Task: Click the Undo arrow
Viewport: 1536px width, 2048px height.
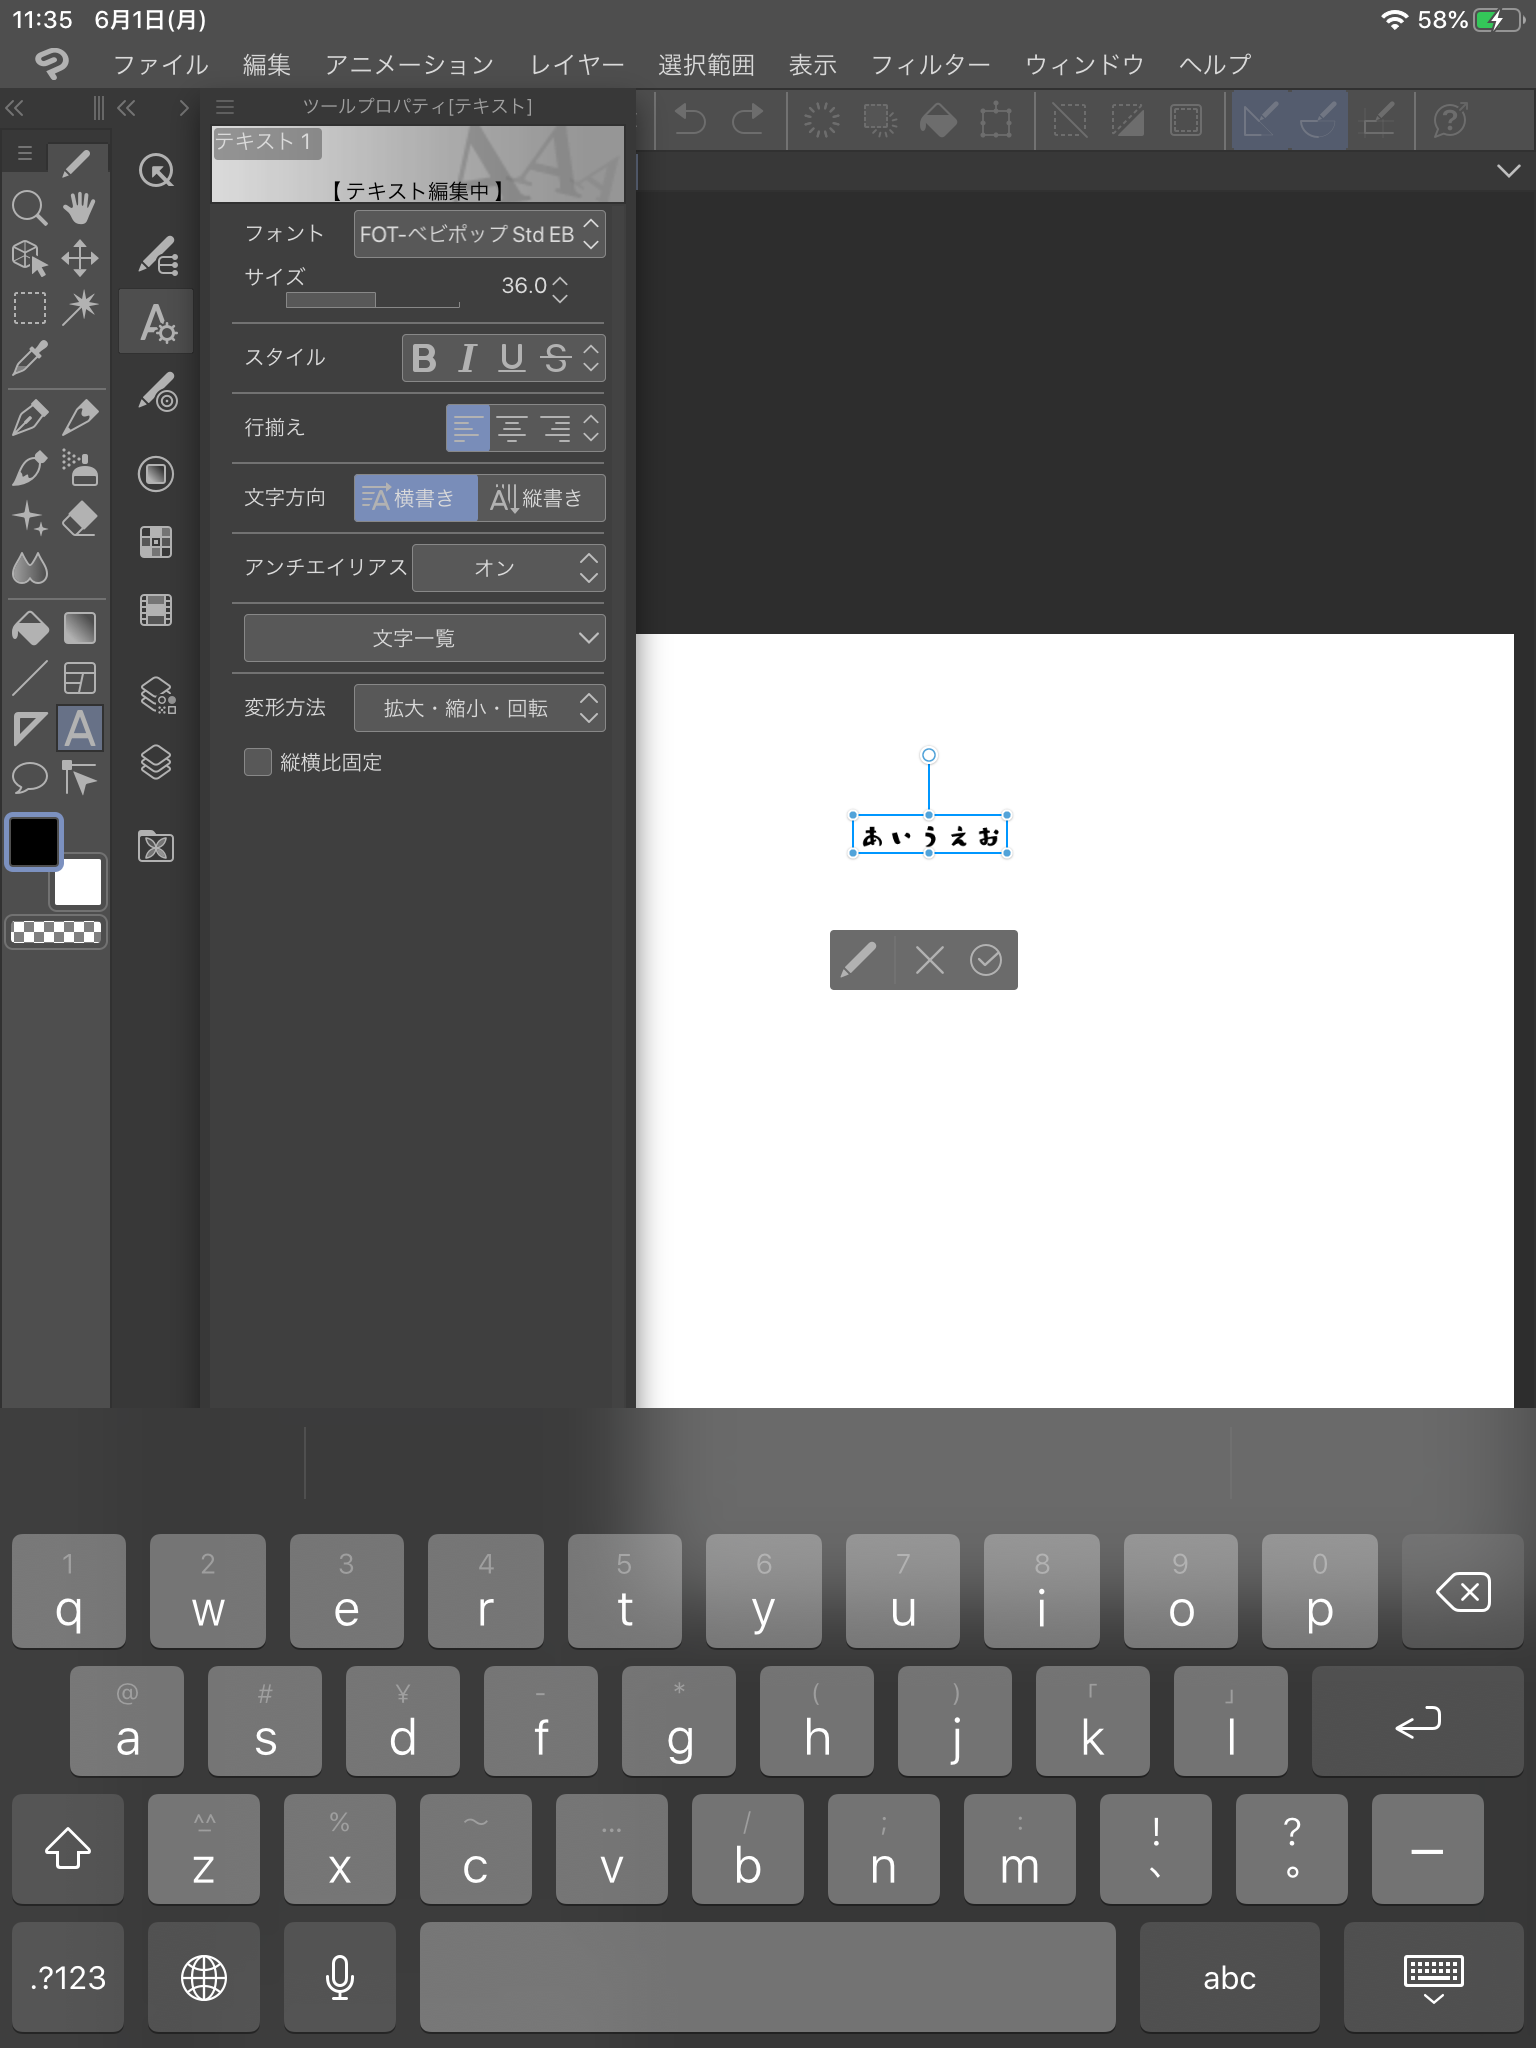Action: tap(690, 120)
